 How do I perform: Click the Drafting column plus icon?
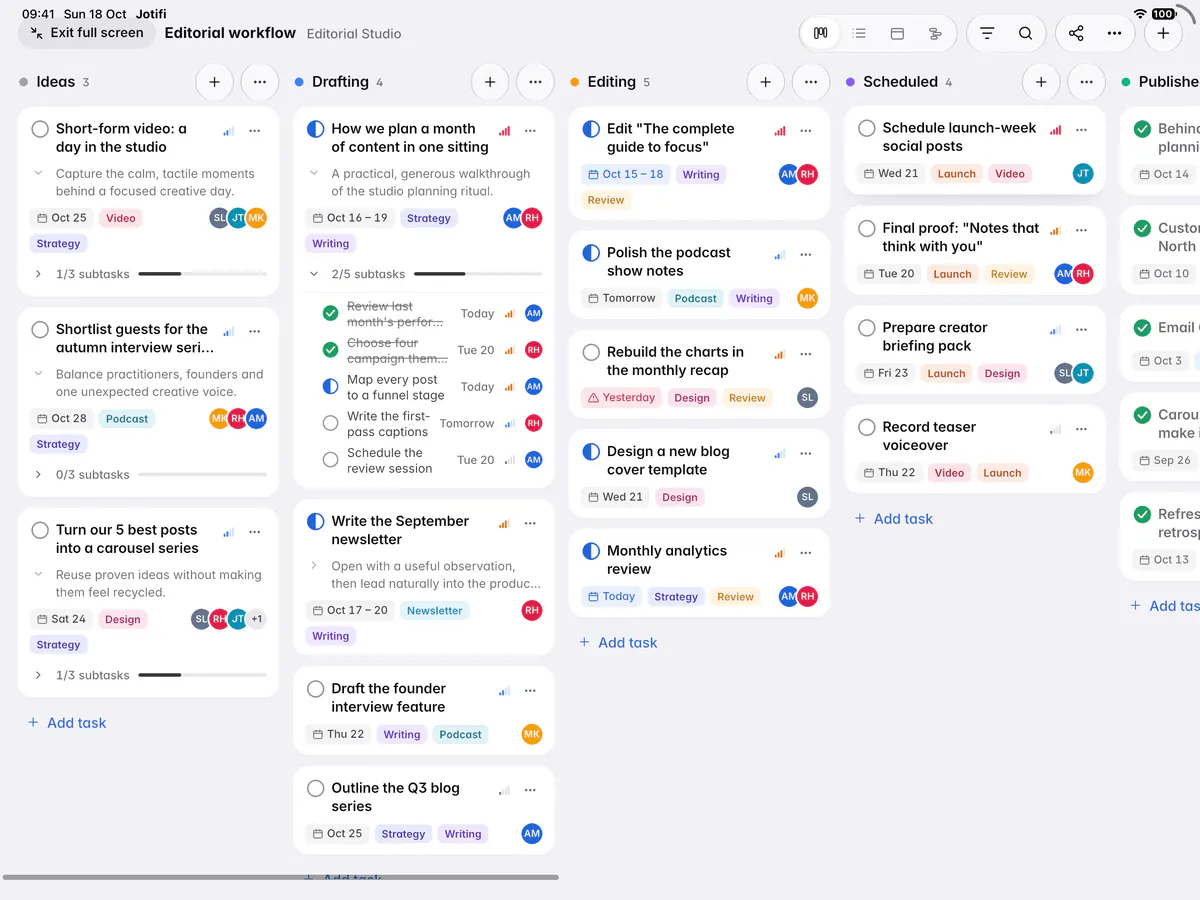click(490, 82)
